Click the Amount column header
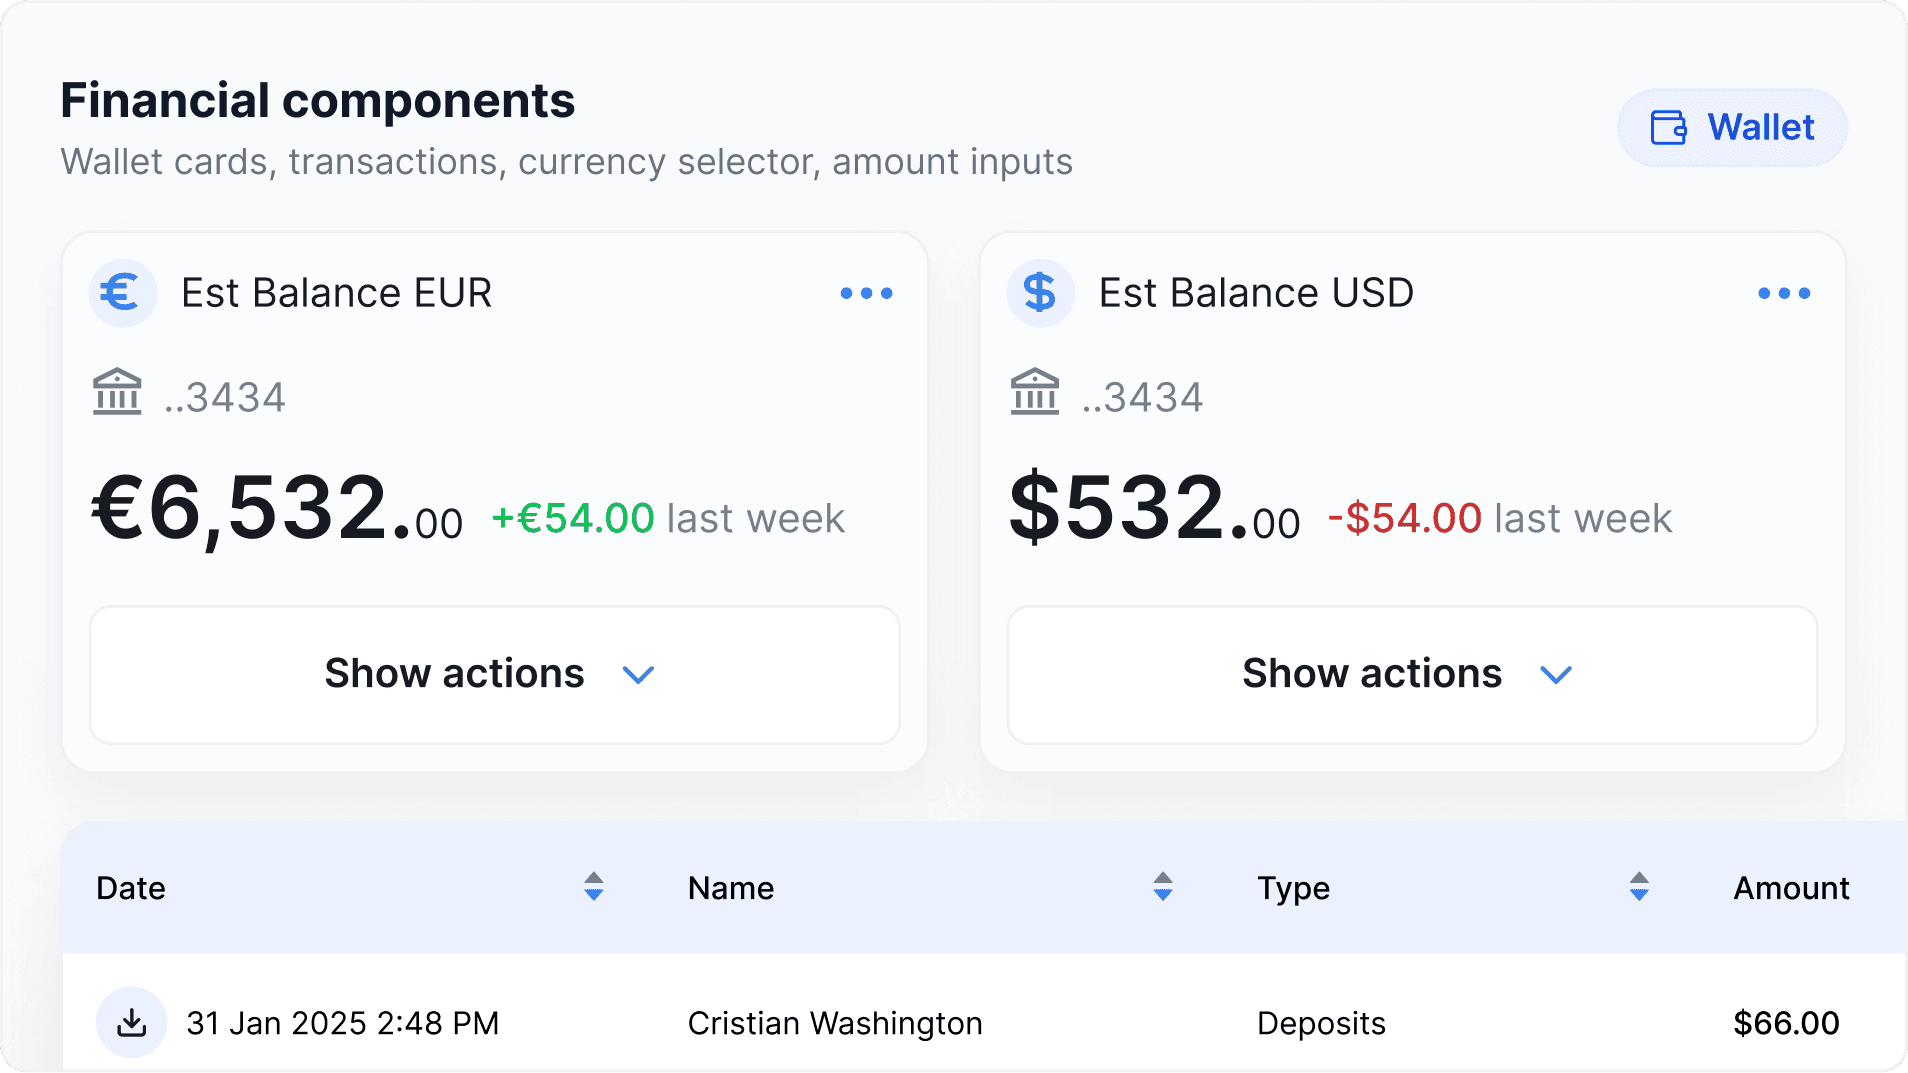 pyautogui.click(x=1791, y=888)
